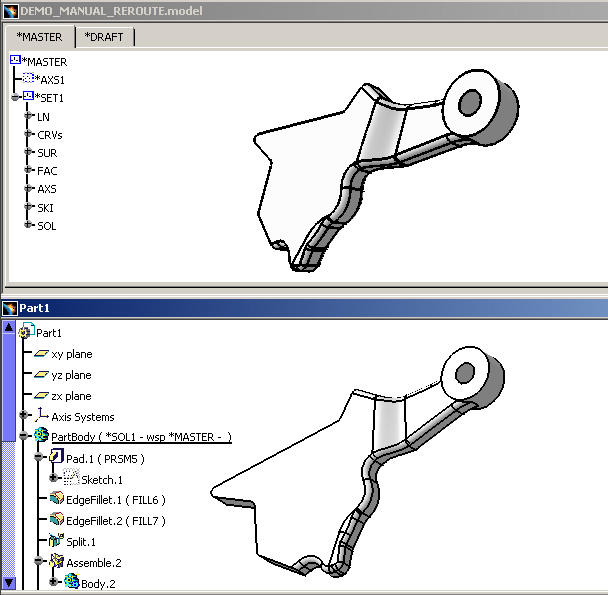The image size is (608, 595).
Task: Click the *SET1 set icon
Action: tap(28, 96)
